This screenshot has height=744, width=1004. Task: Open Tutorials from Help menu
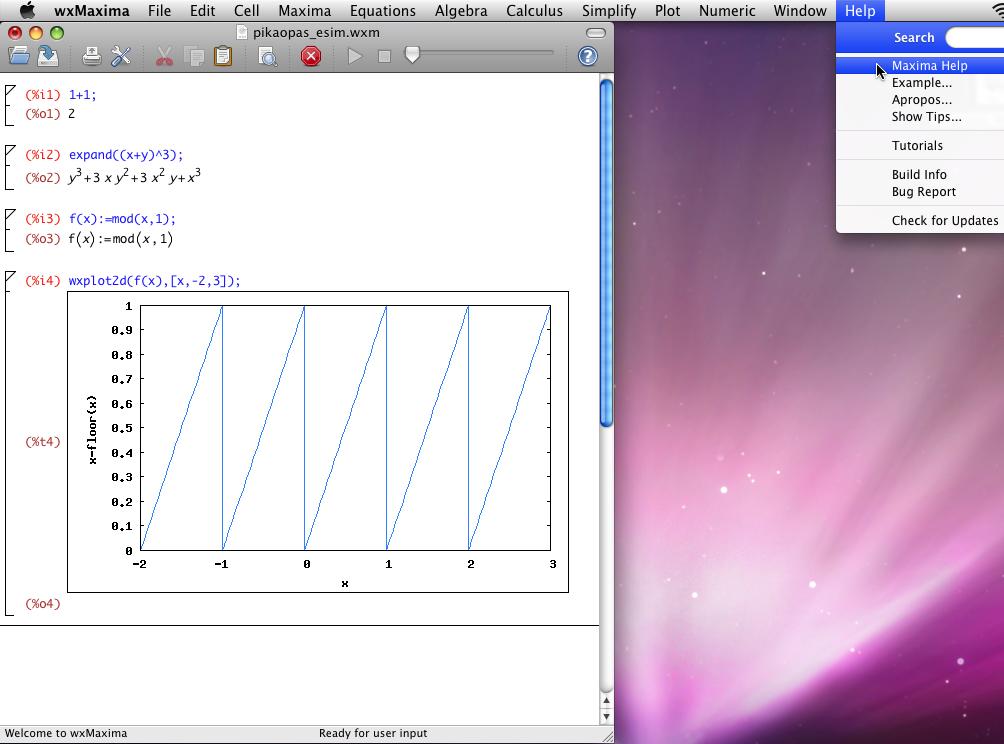[920, 145]
